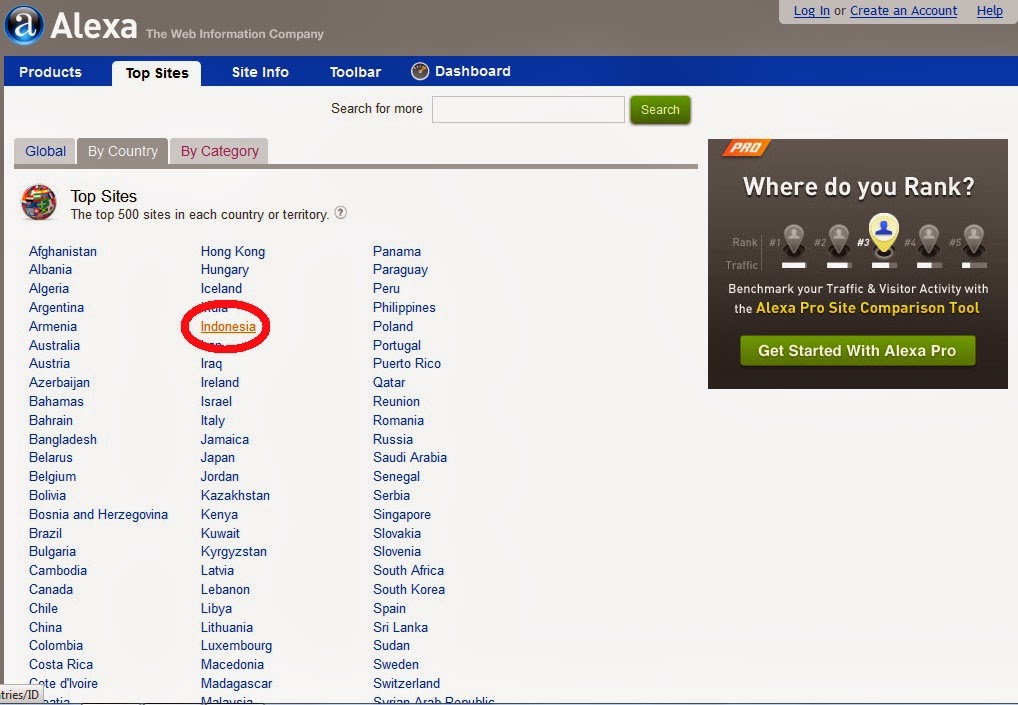Open the Help link

(x=989, y=10)
